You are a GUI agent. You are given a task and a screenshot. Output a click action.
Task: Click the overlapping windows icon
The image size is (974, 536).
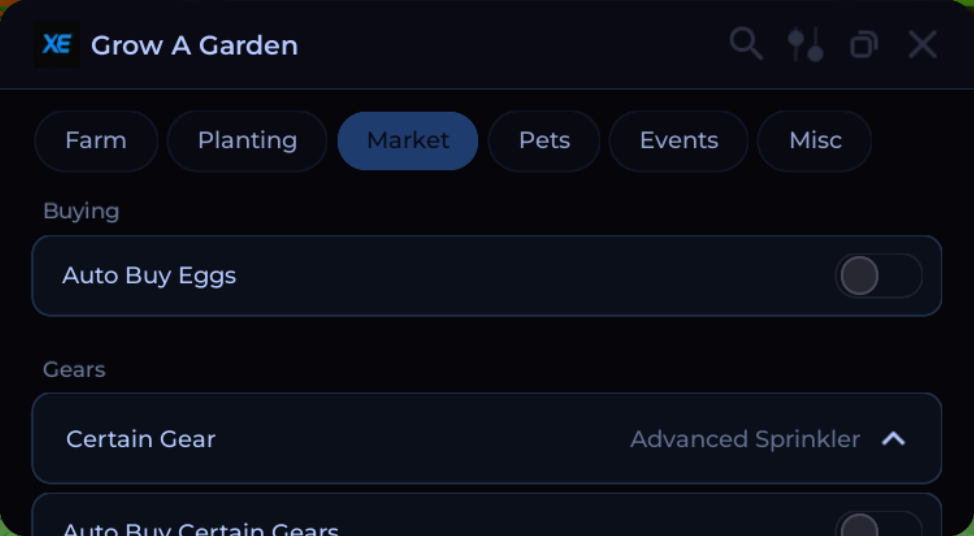pyautogui.click(x=863, y=45)
